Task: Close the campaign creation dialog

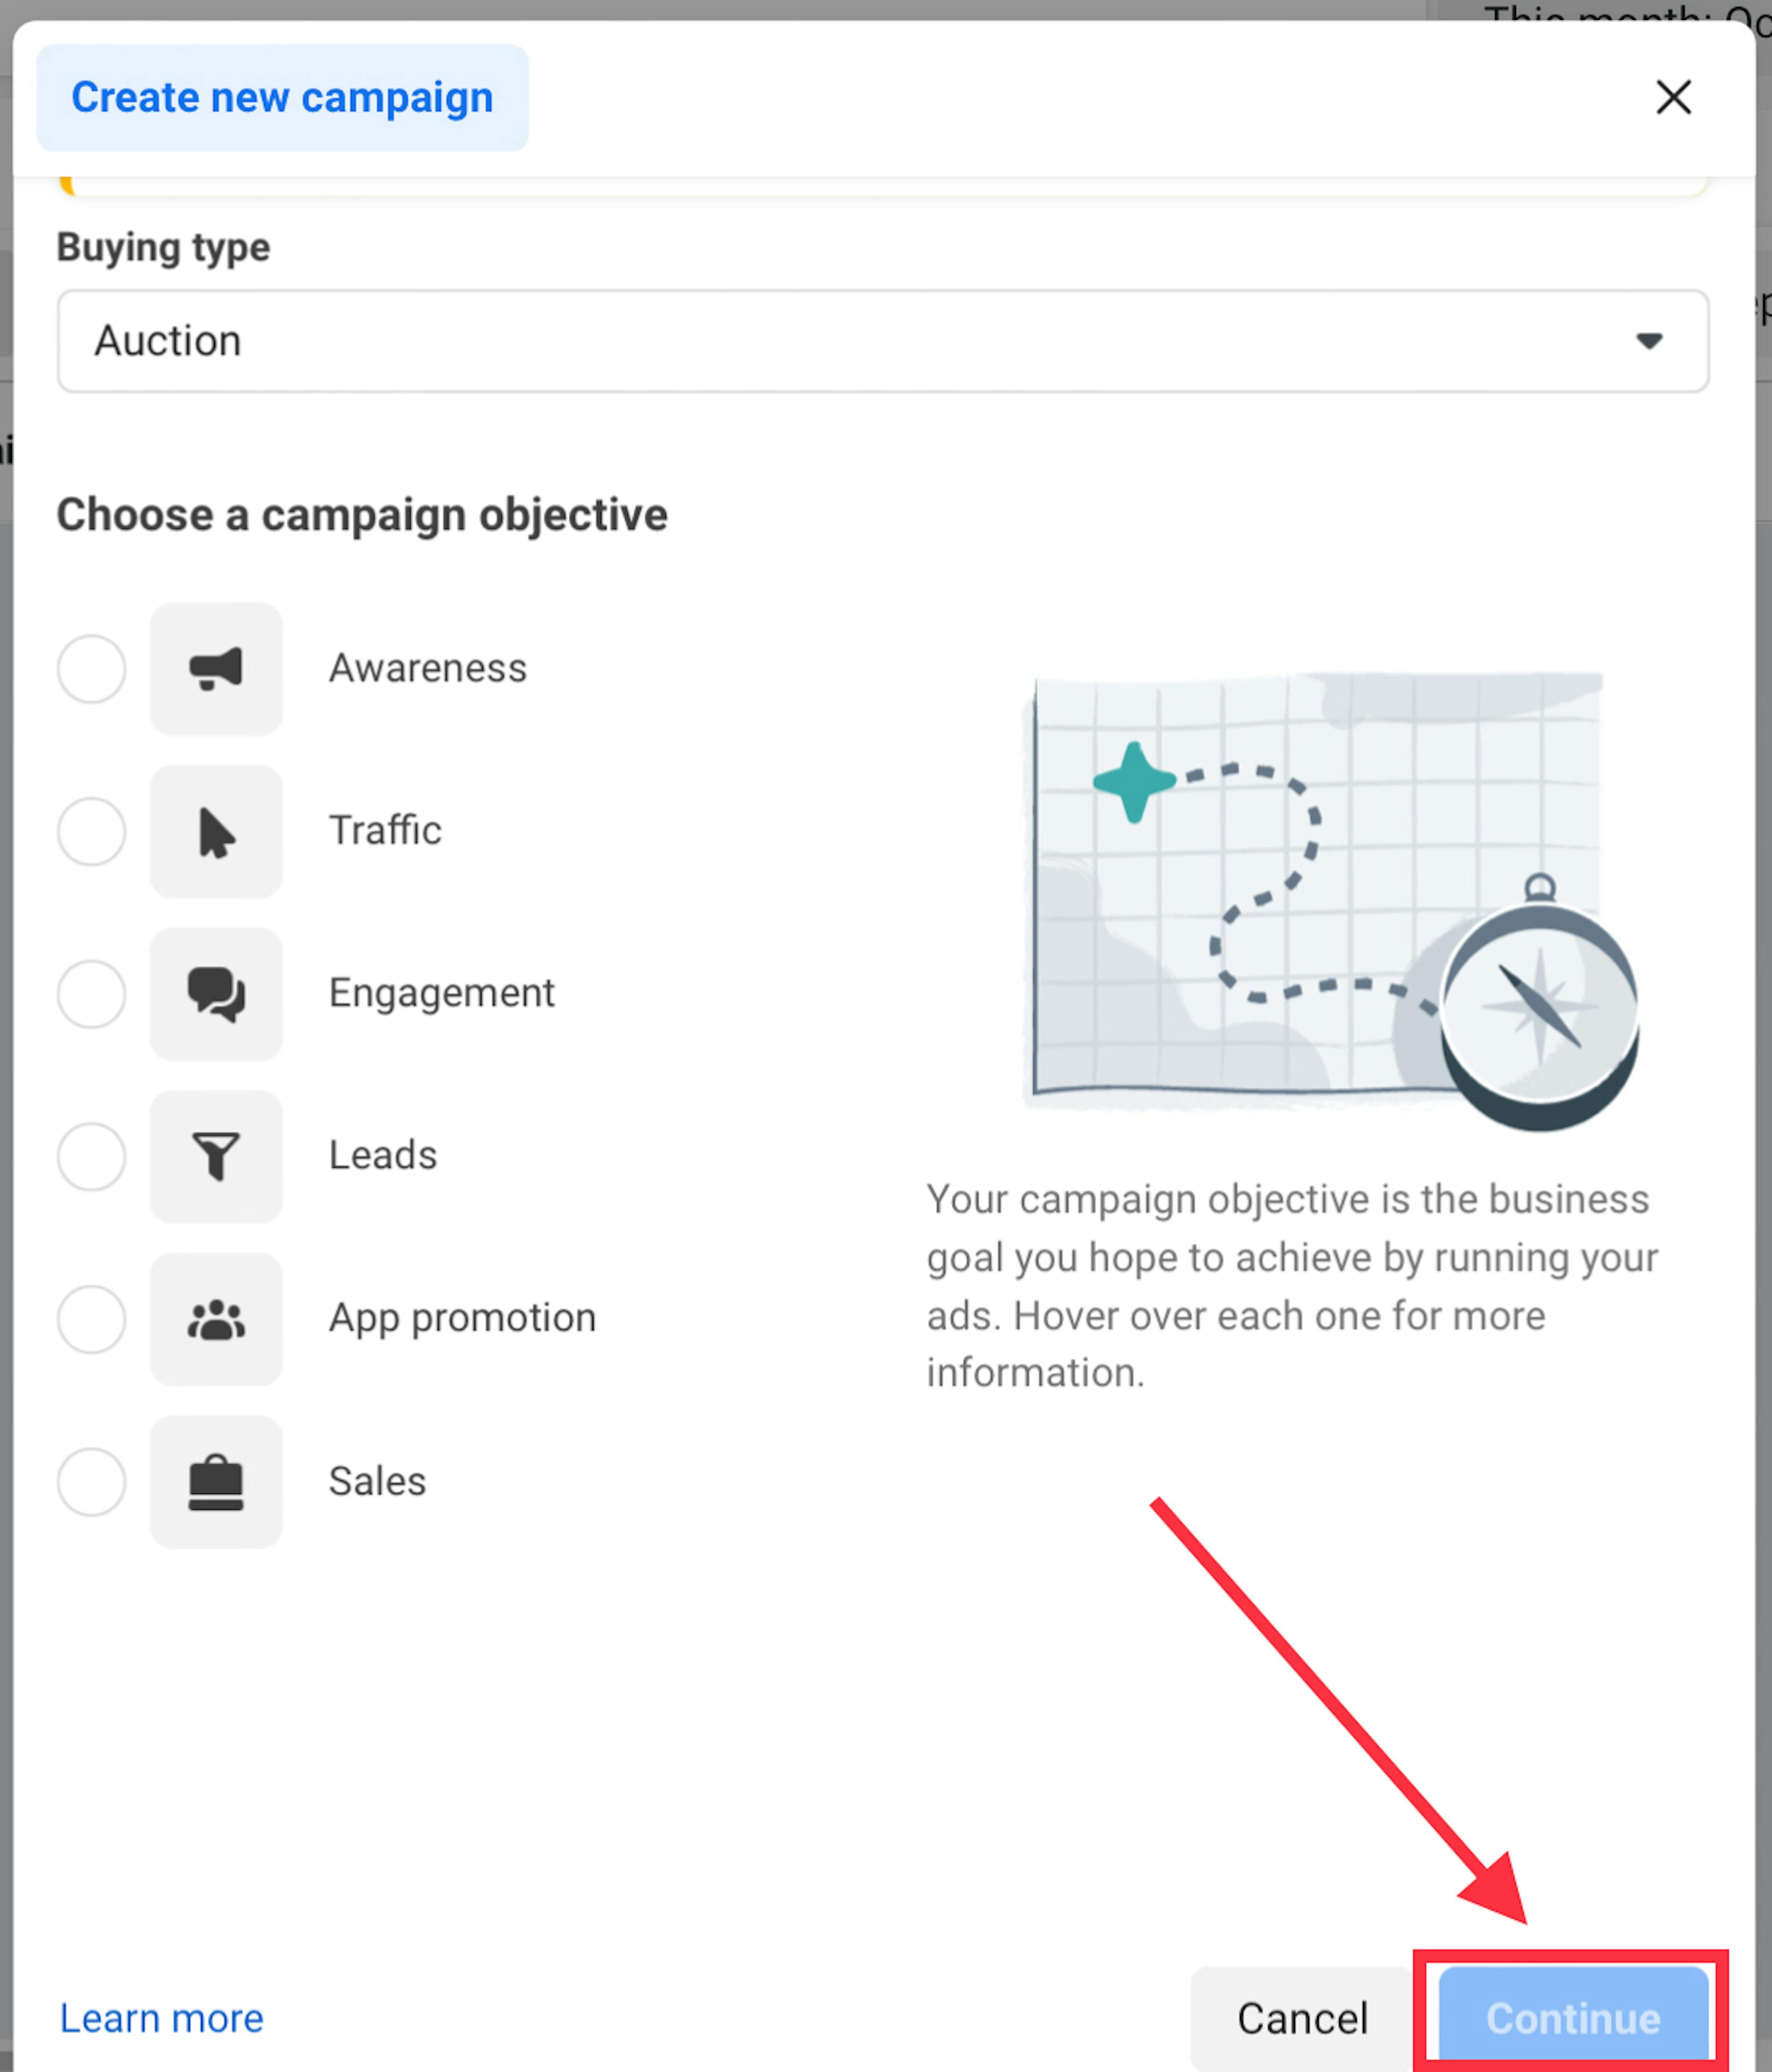Action: (1673, 97)
